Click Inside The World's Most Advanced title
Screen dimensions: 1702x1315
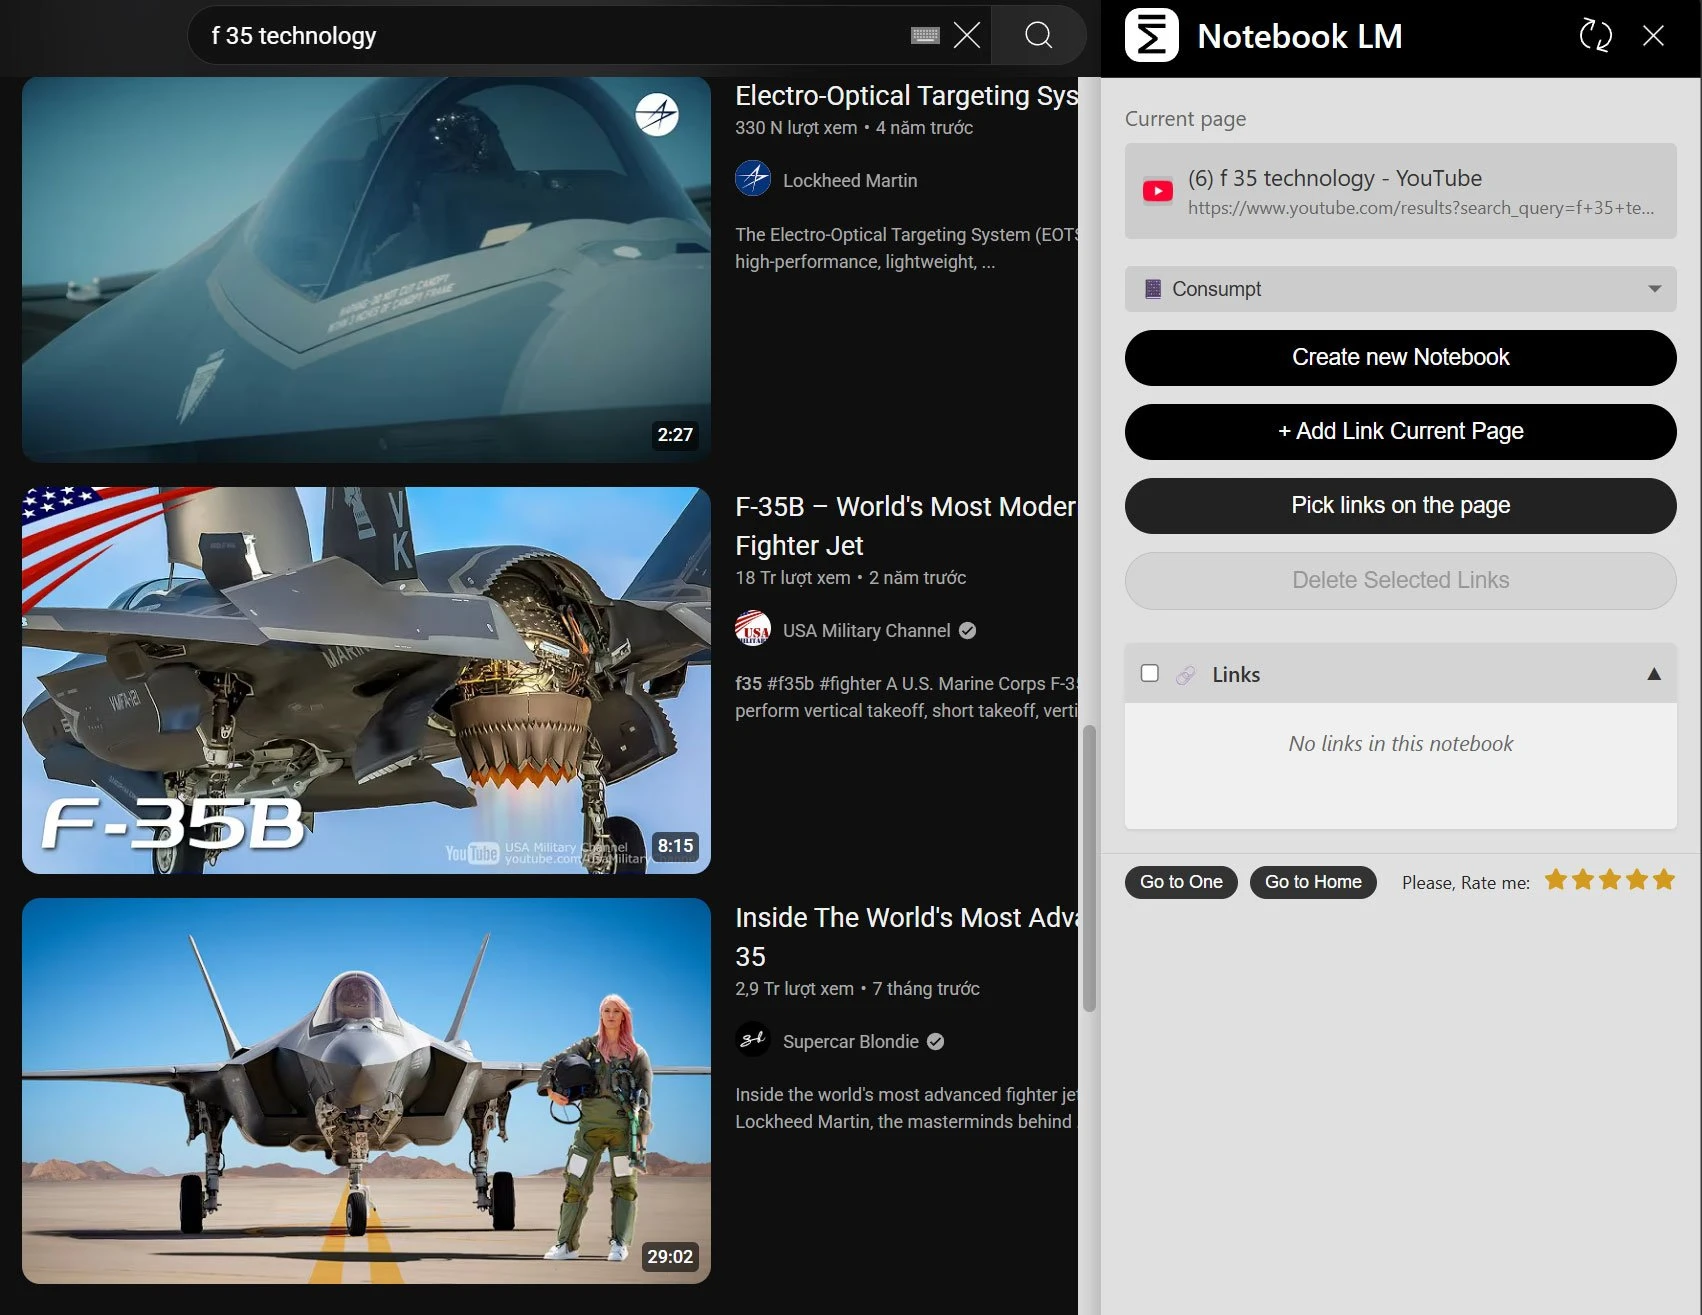pos(906,937)
